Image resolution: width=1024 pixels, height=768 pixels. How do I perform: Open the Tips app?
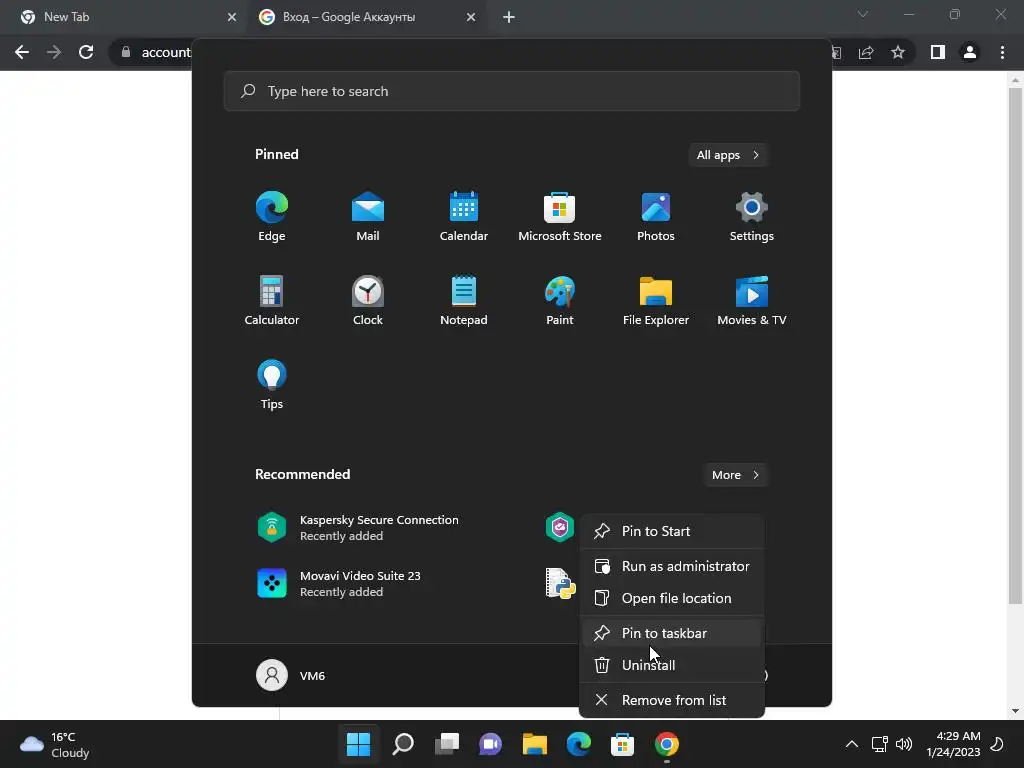click(272, 385)
